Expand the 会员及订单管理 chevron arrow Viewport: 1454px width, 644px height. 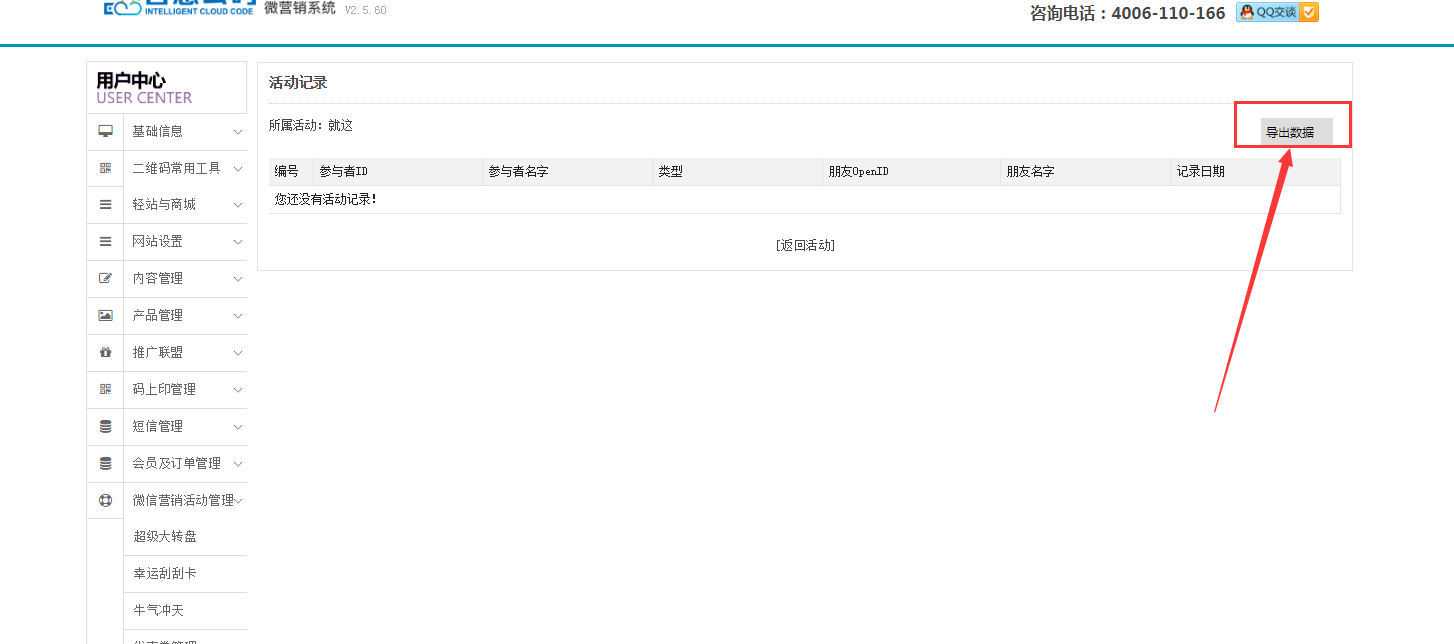click(238, 464)
